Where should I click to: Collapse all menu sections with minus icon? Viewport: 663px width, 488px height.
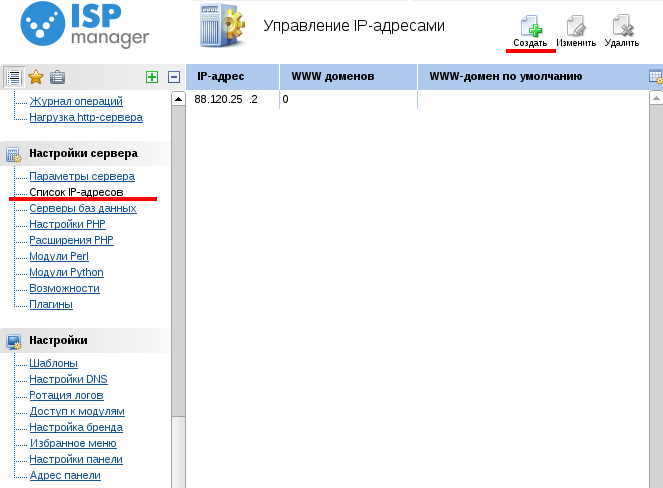(174, 77)
